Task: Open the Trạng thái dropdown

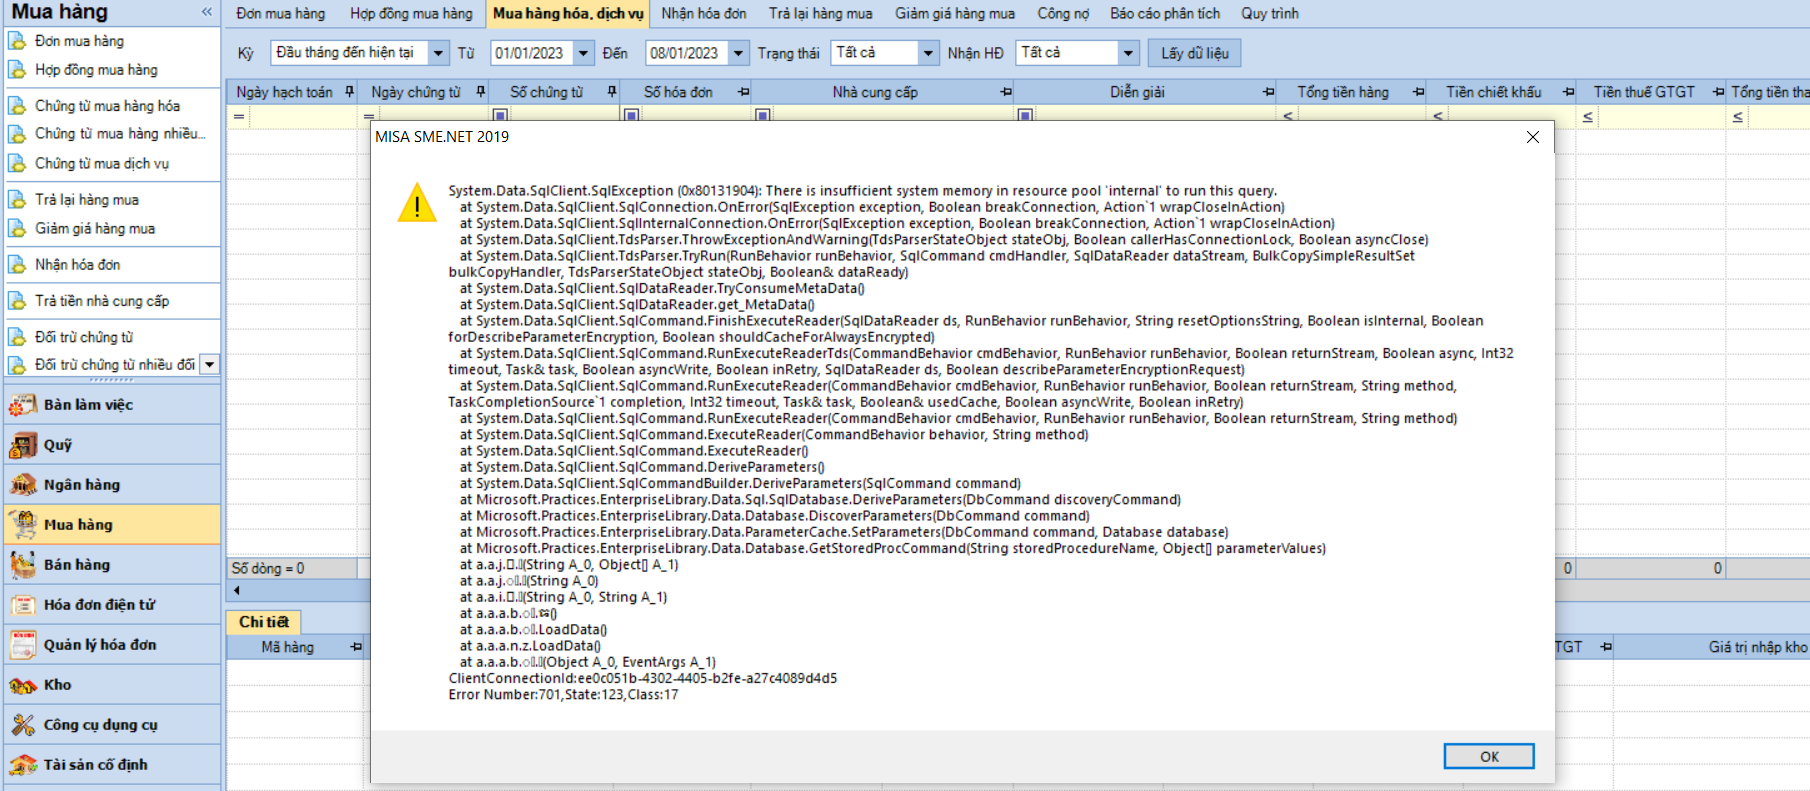Action: (x=928, y=53)
